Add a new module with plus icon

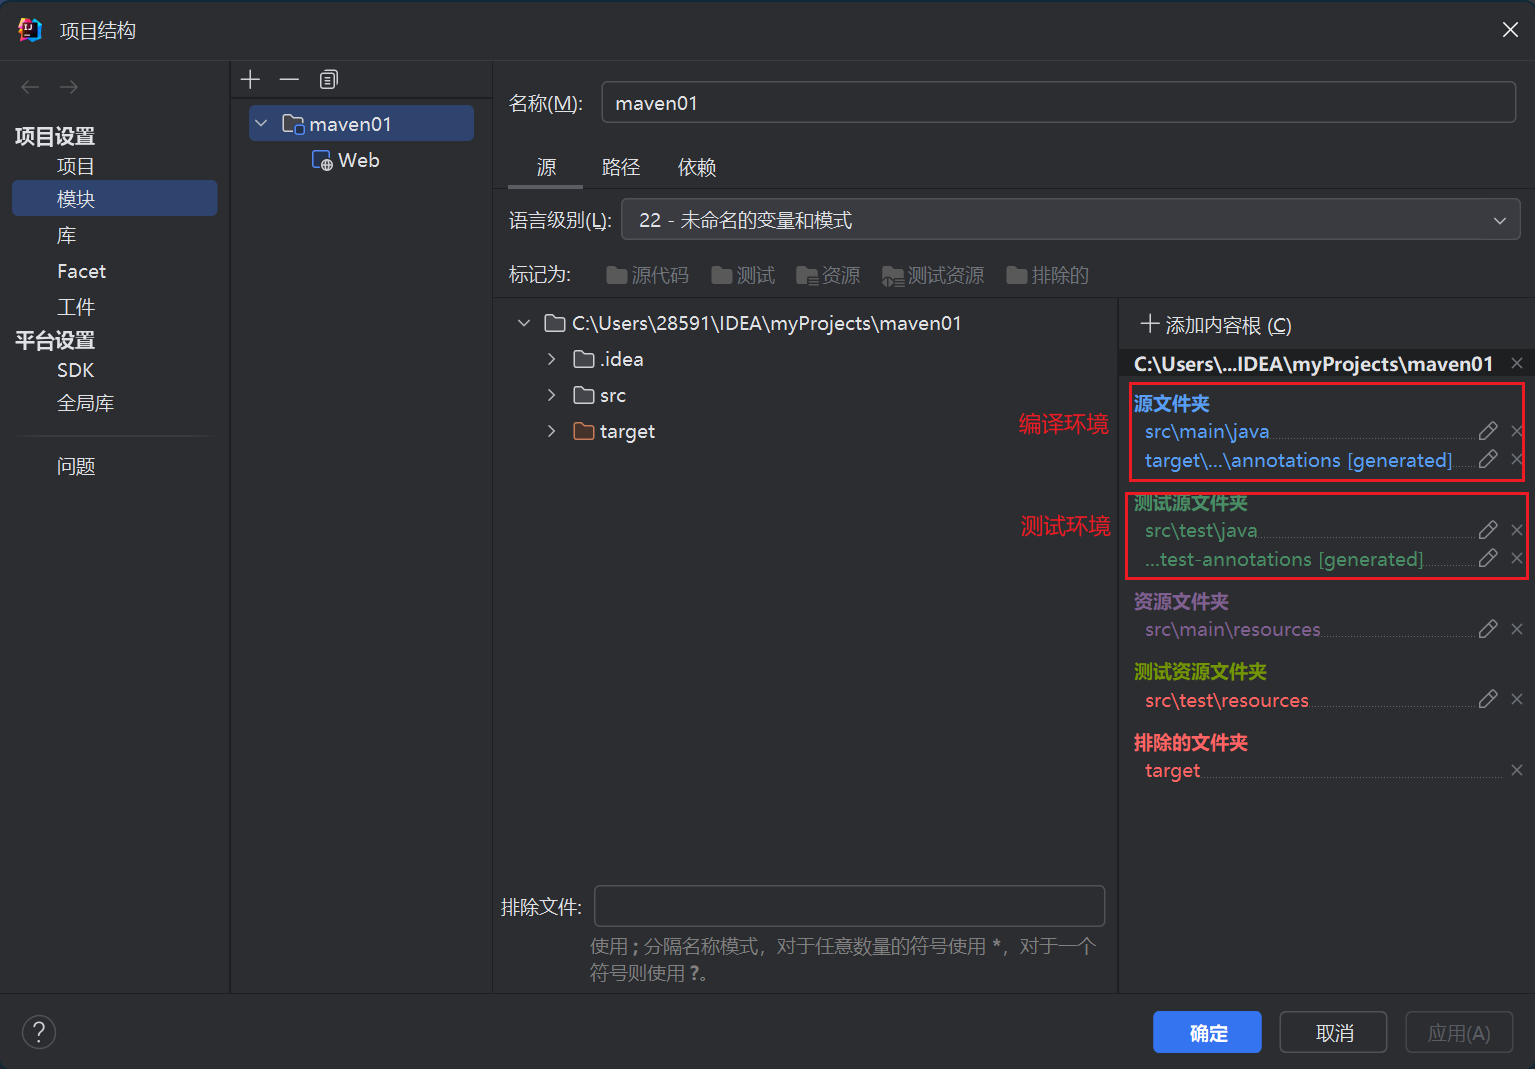pyautogui.click(x=251, y=79)
